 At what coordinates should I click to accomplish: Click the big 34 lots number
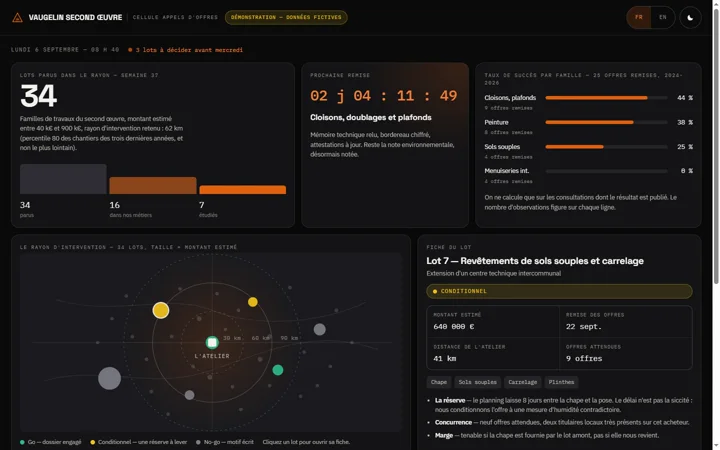39,96
